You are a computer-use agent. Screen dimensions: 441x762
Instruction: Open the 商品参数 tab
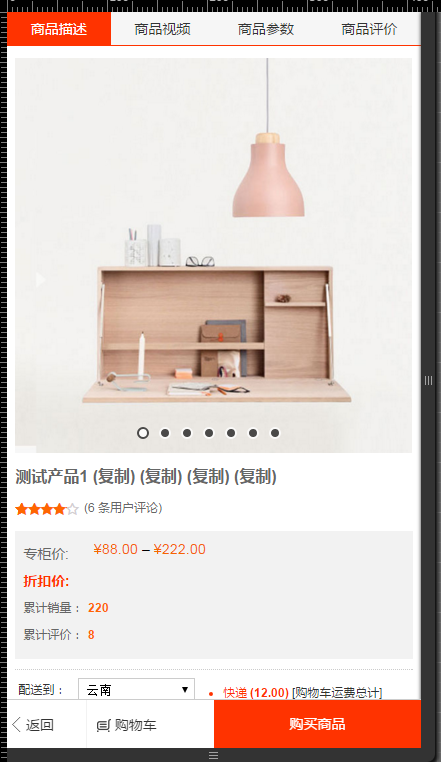coord(266,29)
